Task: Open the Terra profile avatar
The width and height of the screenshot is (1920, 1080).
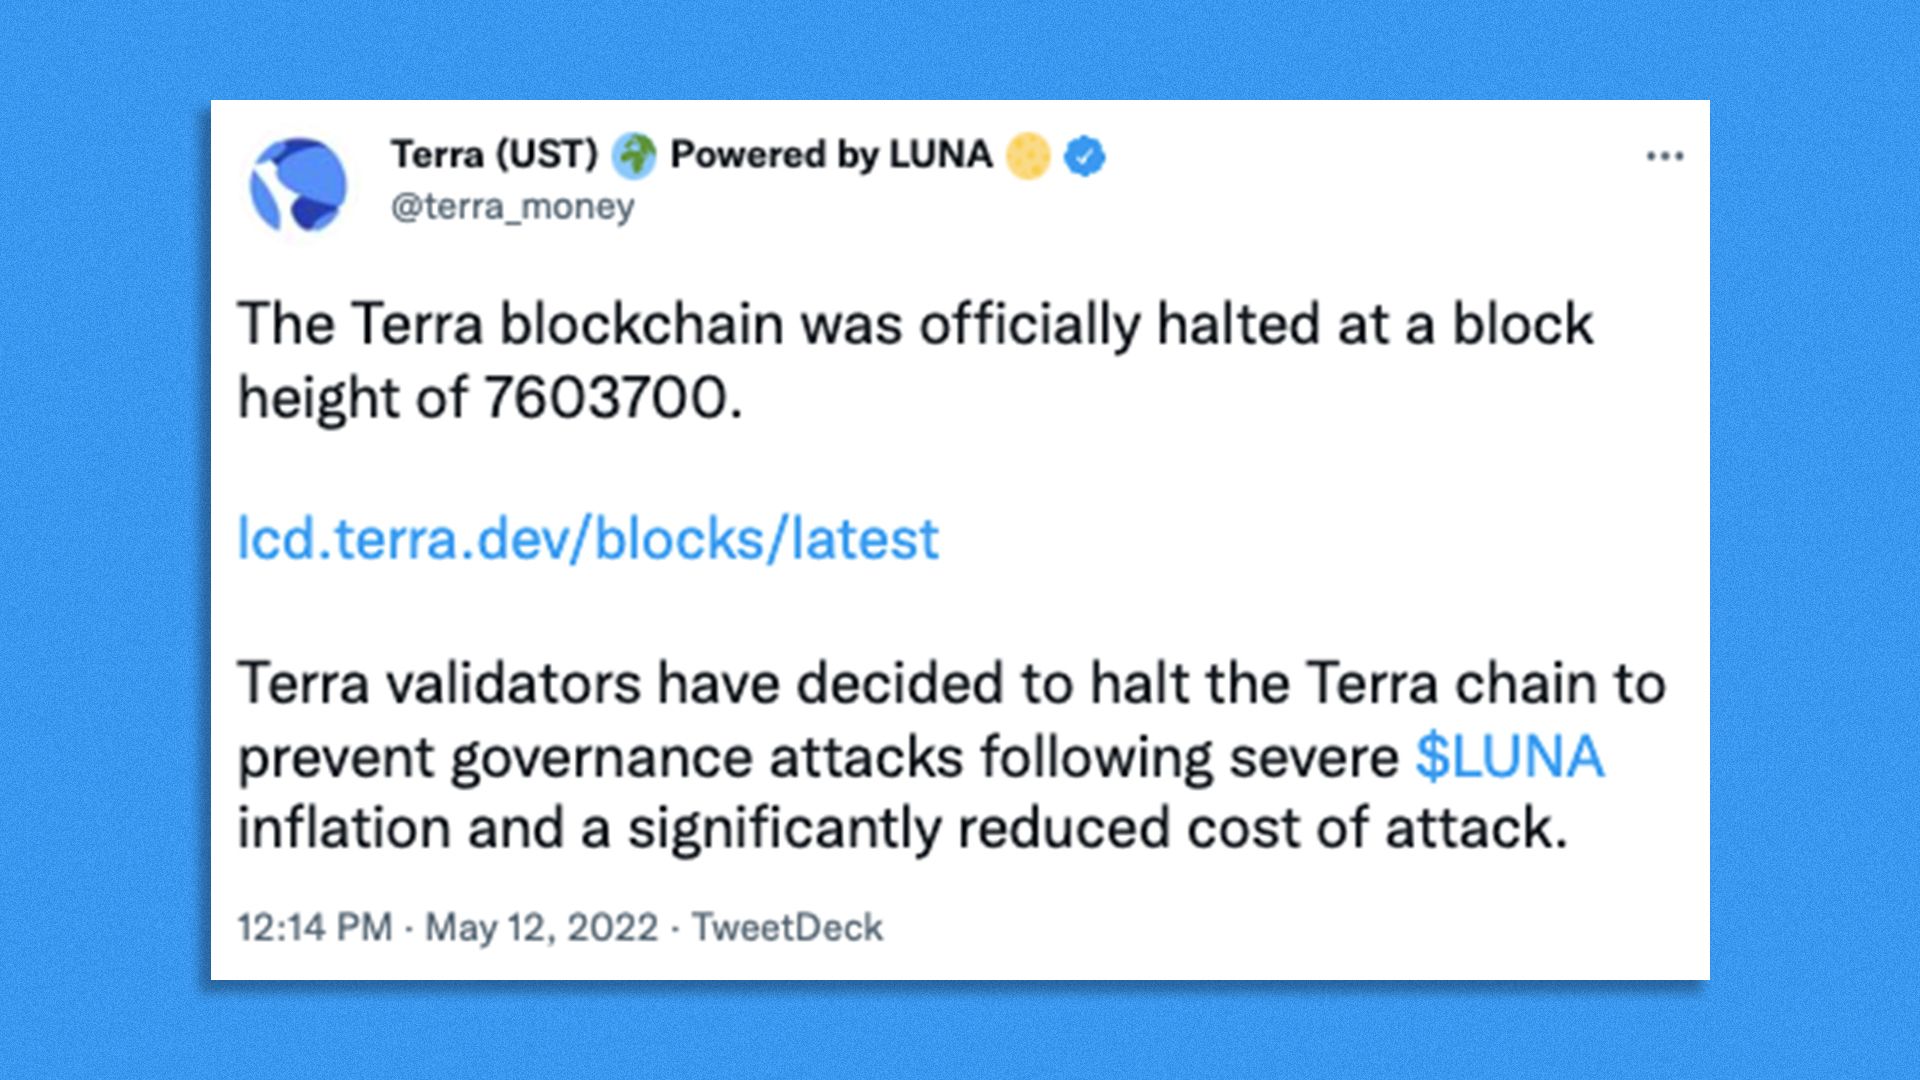Action: tap(298, 186)
